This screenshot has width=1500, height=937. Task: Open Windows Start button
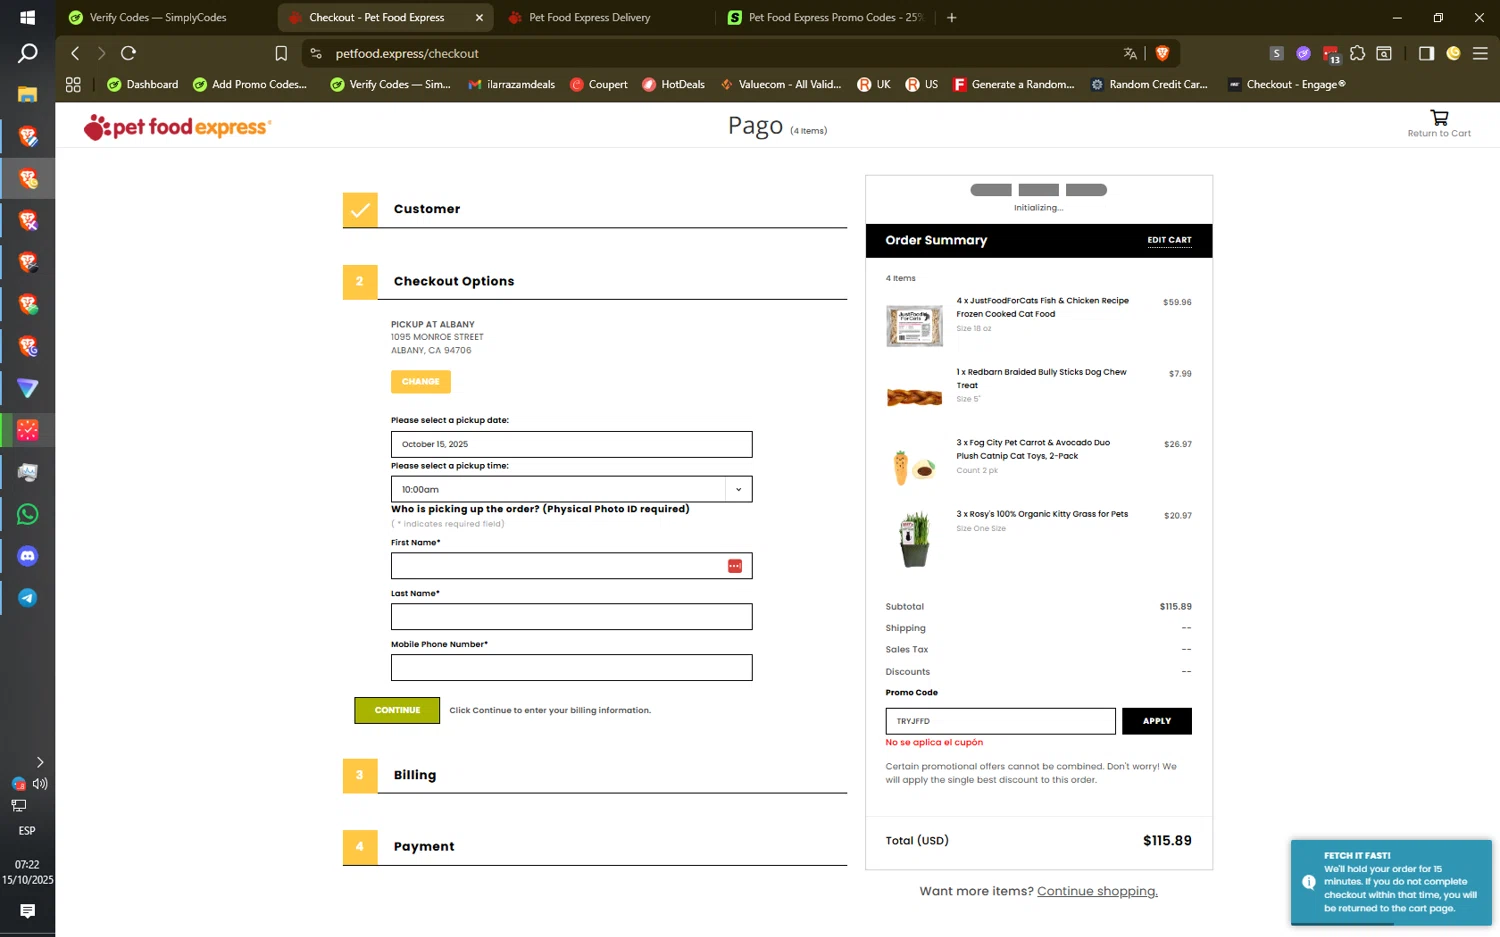[27, 17]
